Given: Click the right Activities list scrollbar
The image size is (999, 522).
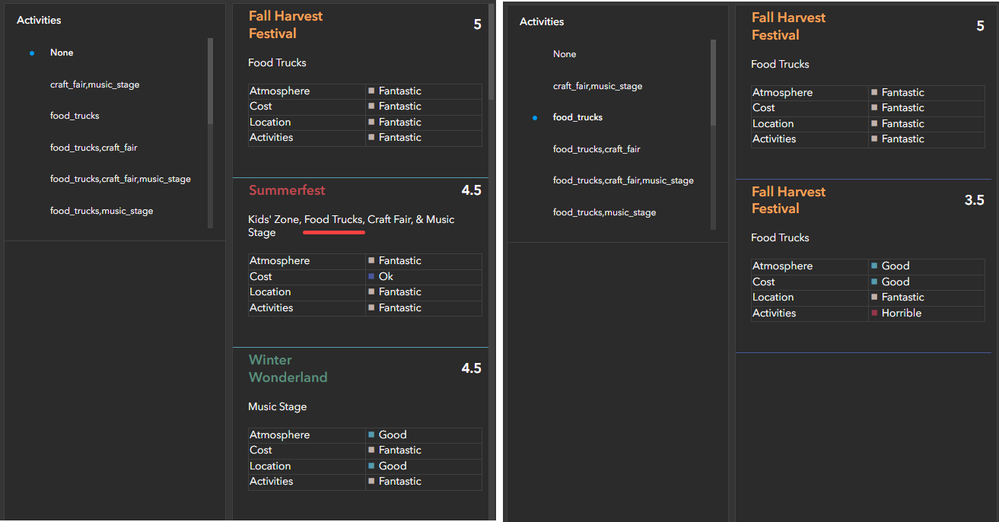Looking at the screenshot, I should pyautogui.click(x=713, y=82).
